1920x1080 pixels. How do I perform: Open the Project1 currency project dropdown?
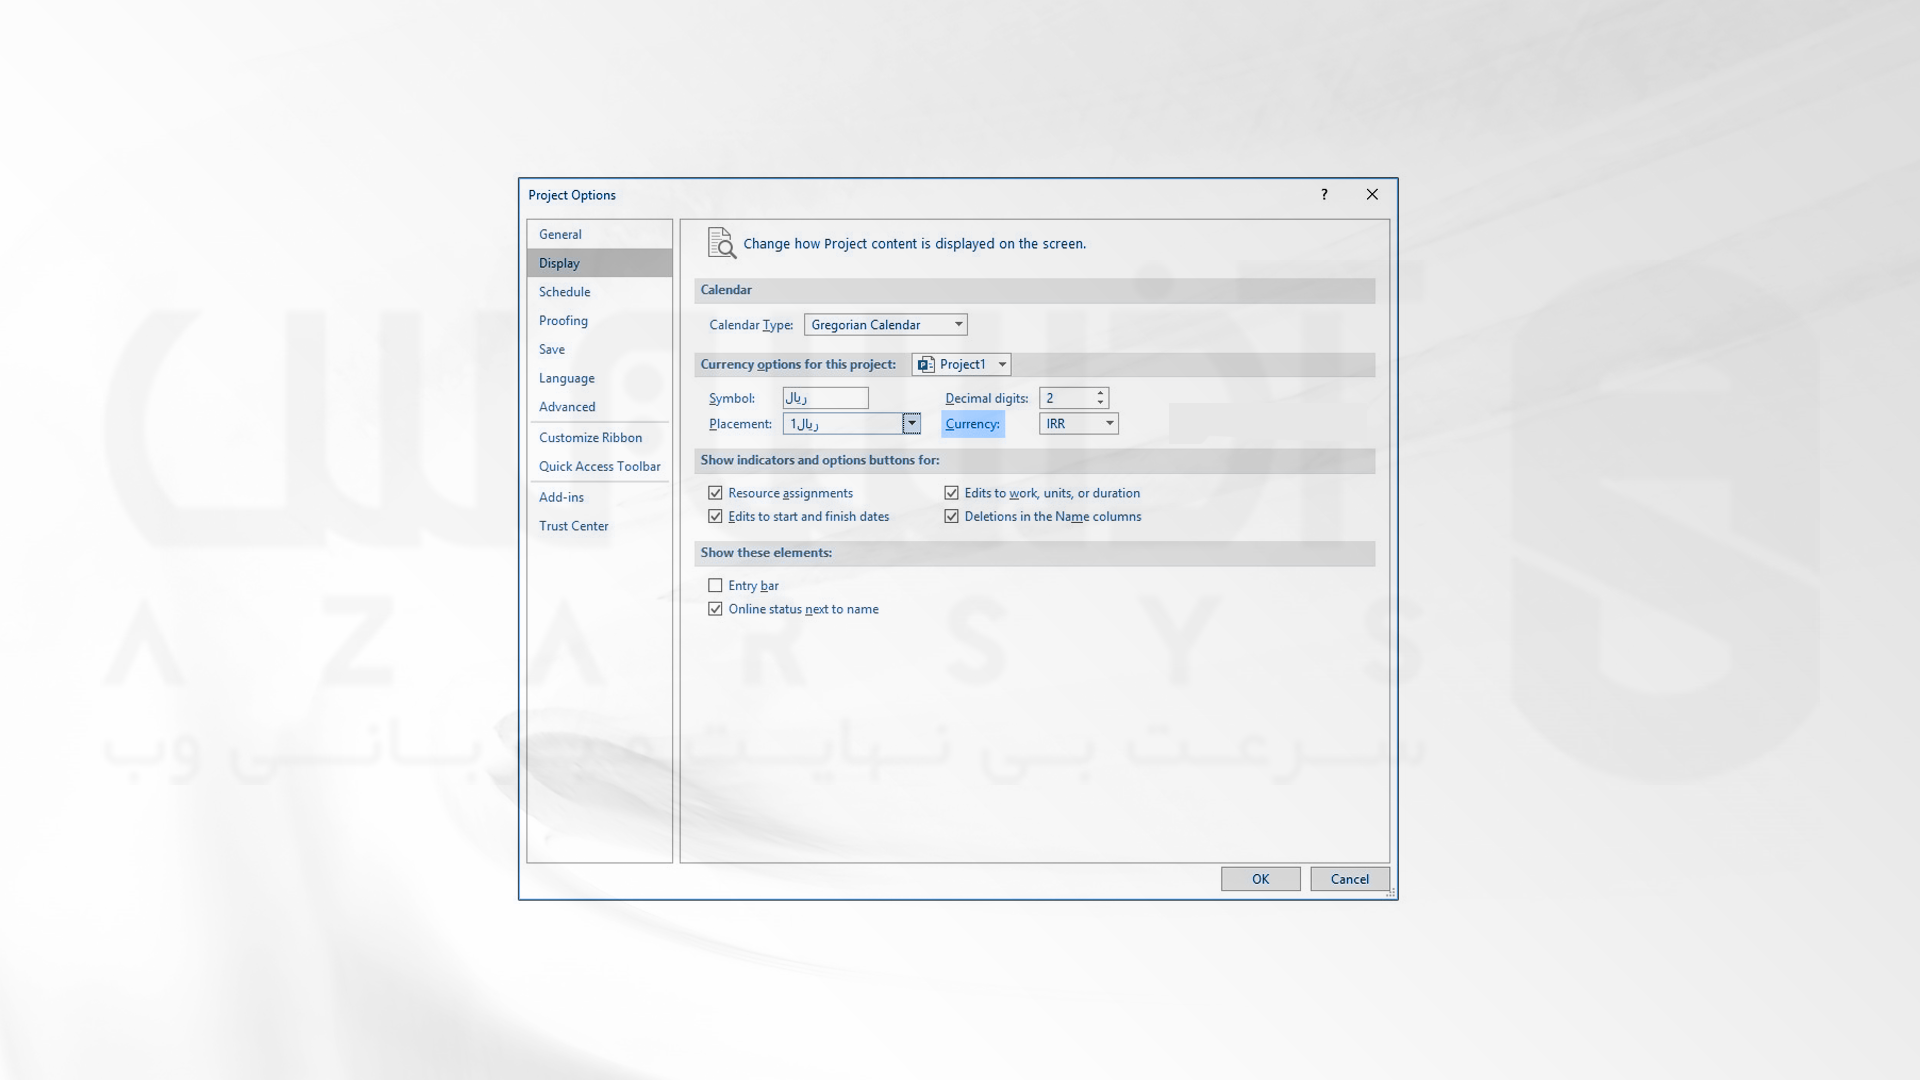coord(961,365)
